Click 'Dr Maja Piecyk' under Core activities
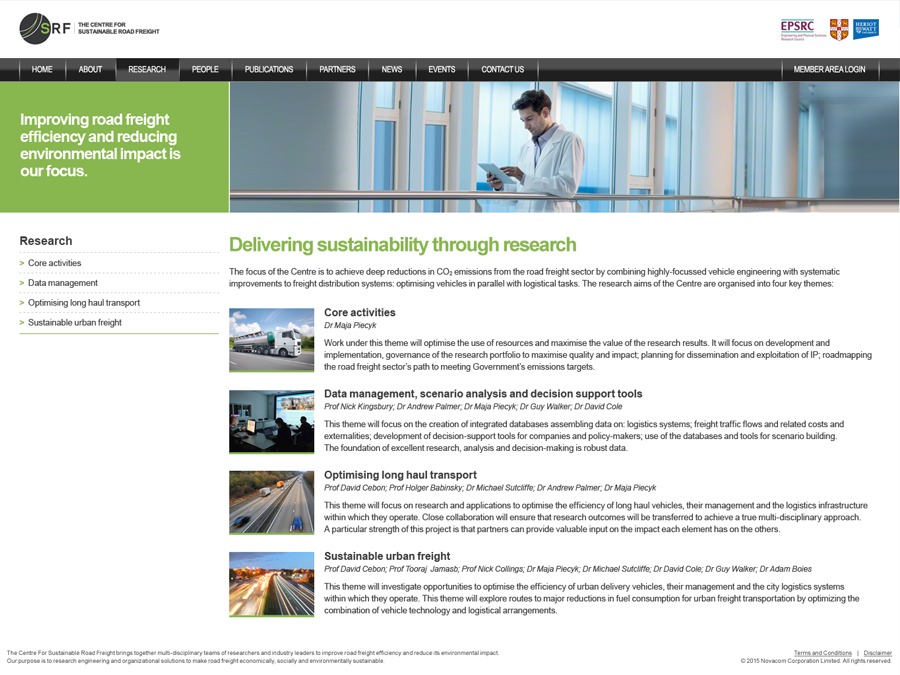Screen dimensions: 900x675 point(350,325)
